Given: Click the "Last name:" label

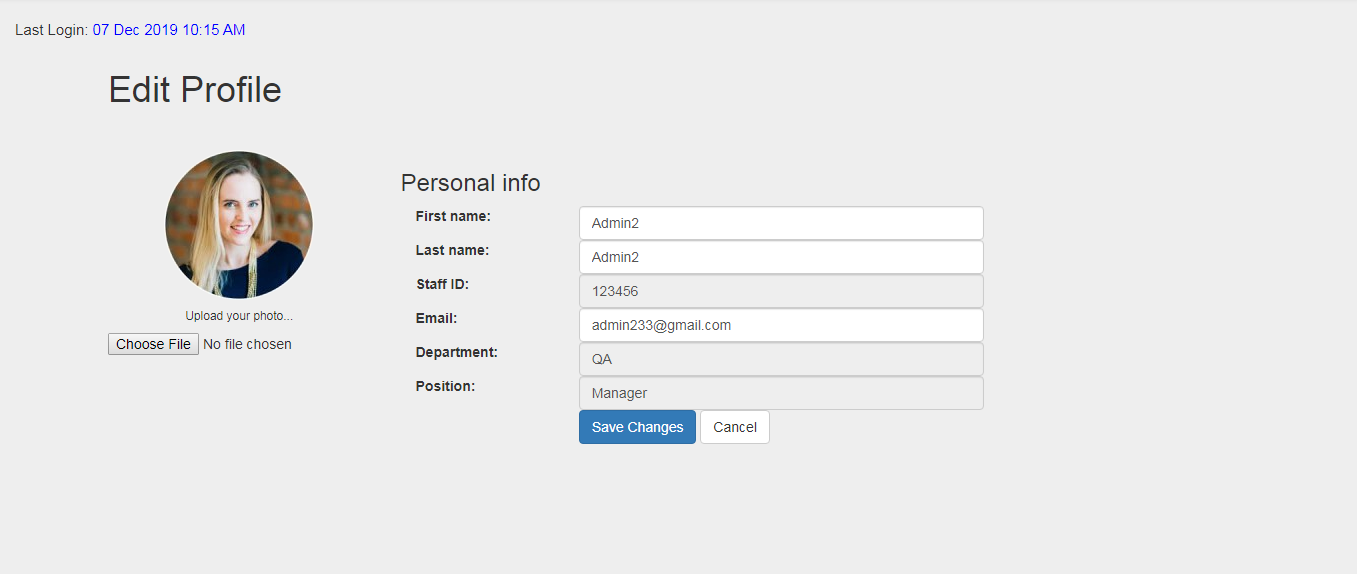Looking at the screenshot, I should [452, 250].
